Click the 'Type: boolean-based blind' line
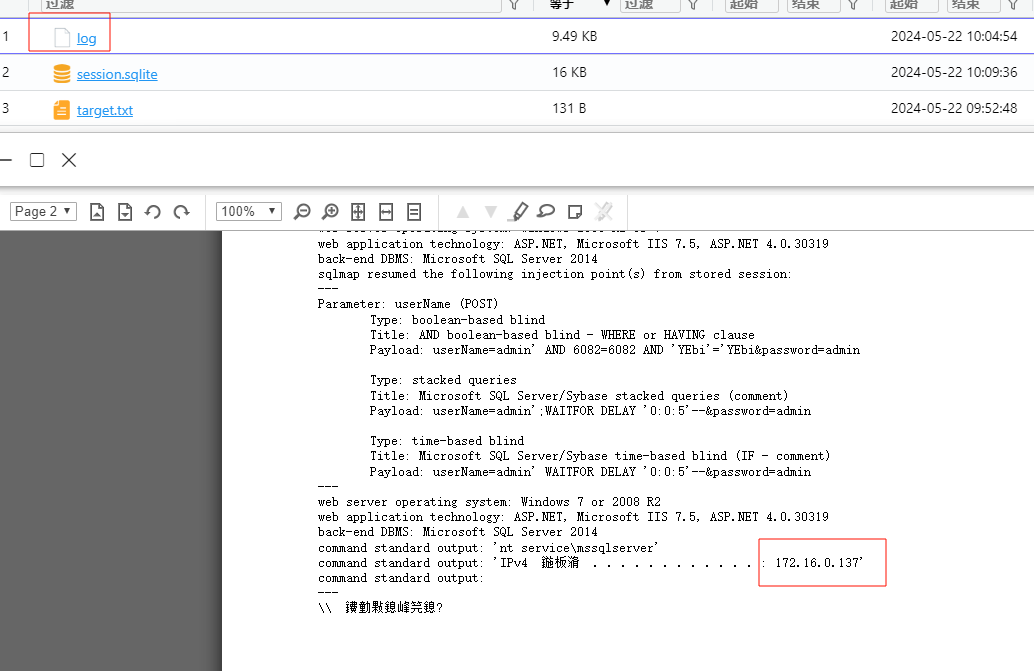This screenshot has height=671, width=1034. tap(457, 320)
